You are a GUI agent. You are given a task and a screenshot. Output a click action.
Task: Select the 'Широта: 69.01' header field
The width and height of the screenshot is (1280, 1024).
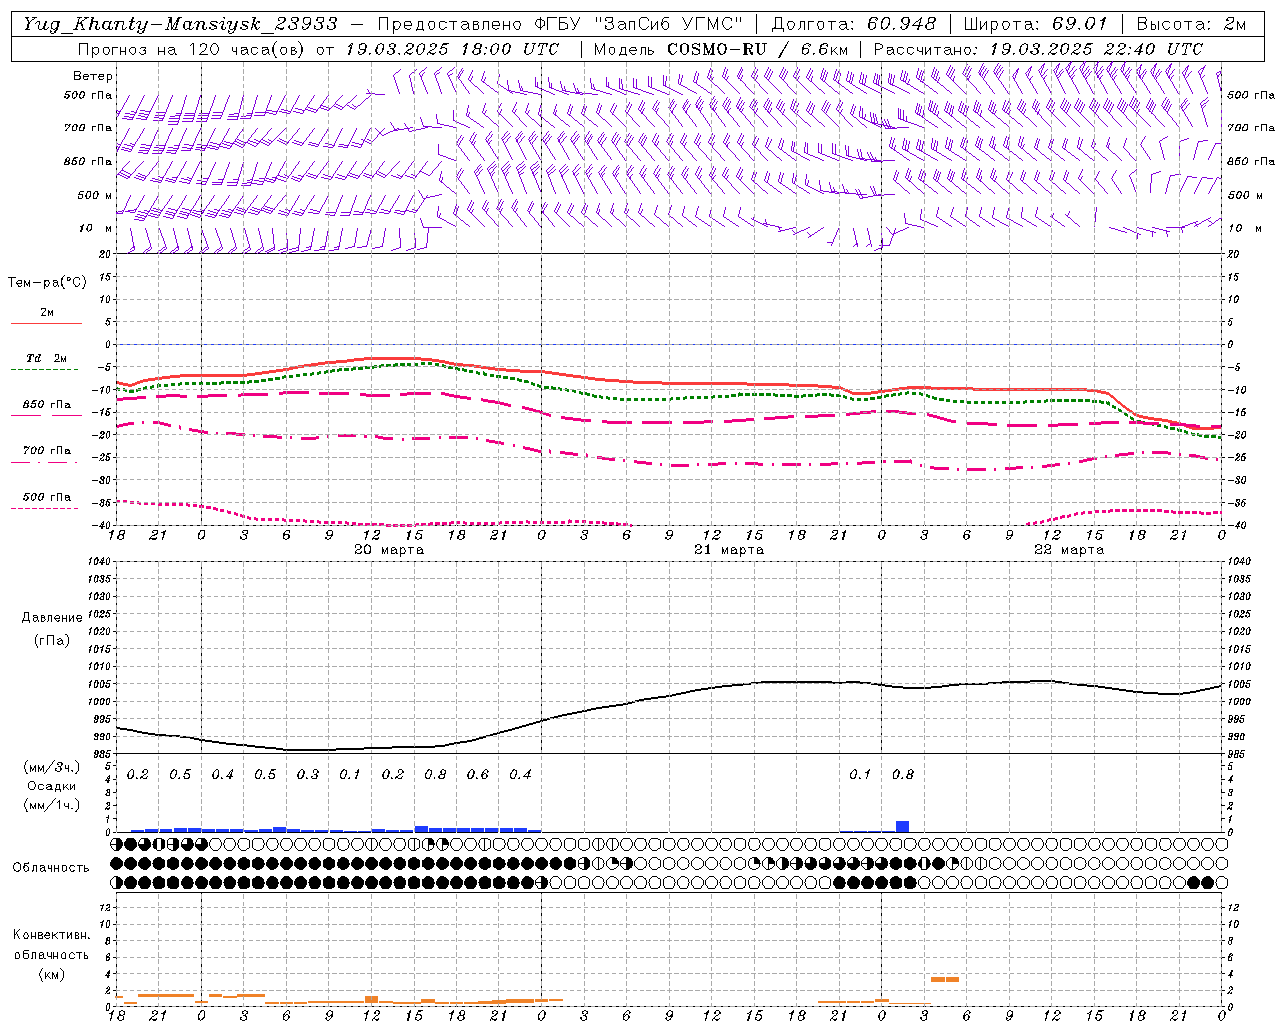point(1035,24)
